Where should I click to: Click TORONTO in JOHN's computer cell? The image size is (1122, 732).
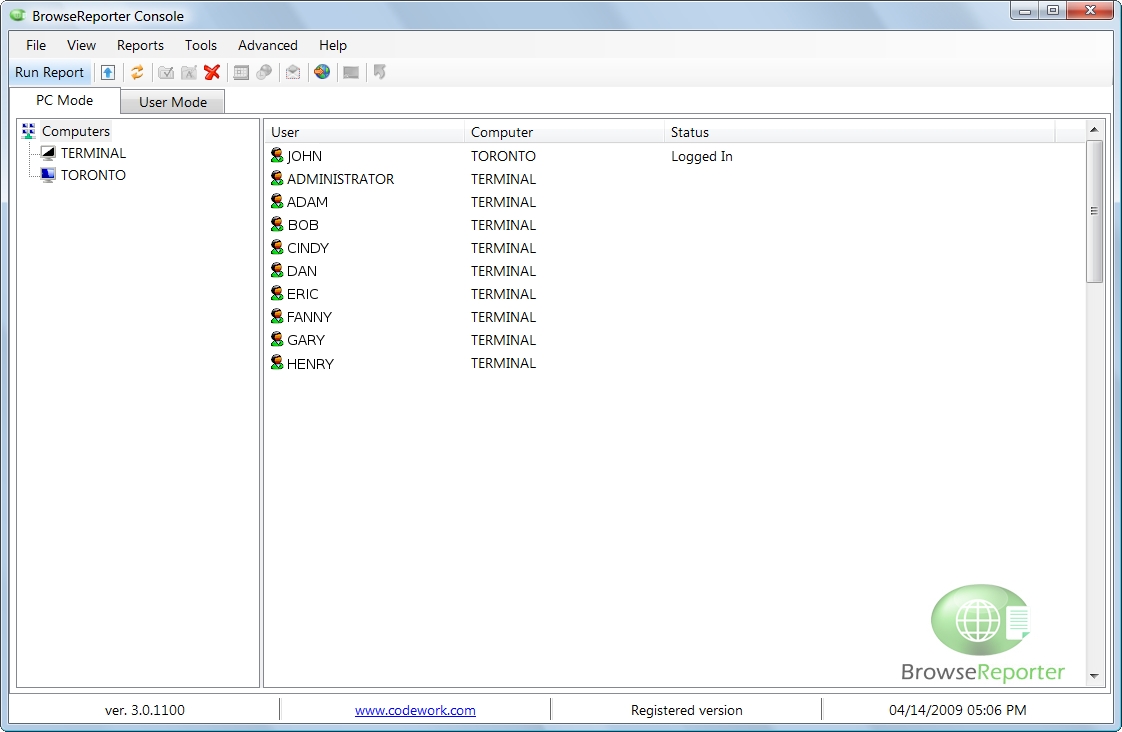pyautogui.click(x=503, y=156)
